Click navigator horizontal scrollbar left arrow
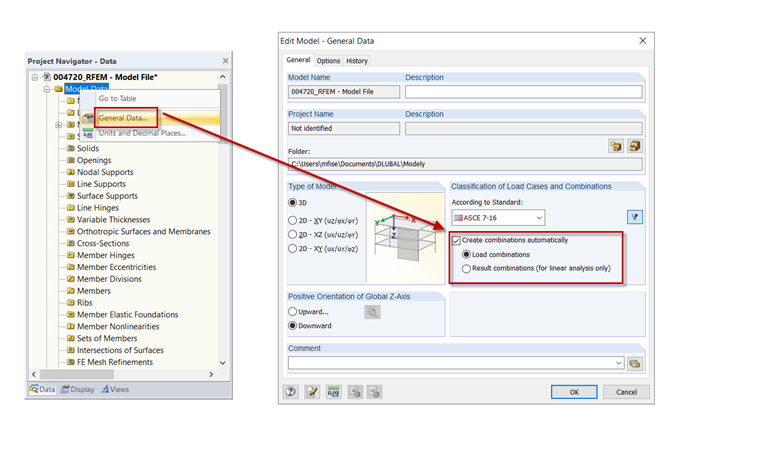This screenshot has height=454, width=760. (33, 374)
